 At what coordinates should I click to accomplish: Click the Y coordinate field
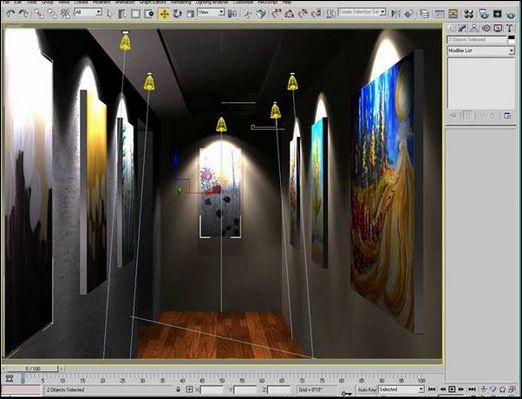point(245,390)
